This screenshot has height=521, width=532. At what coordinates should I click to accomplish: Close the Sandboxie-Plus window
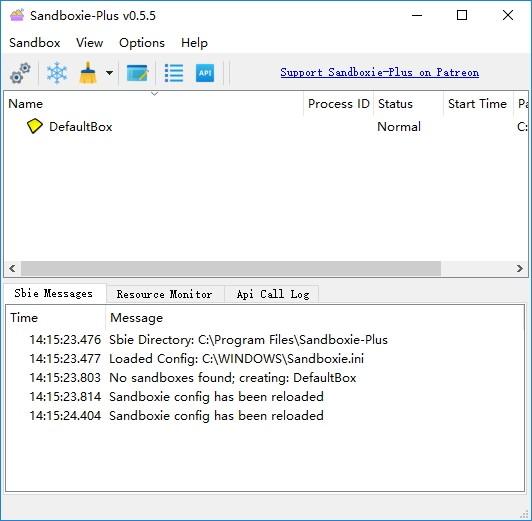[x=508, y=15]
